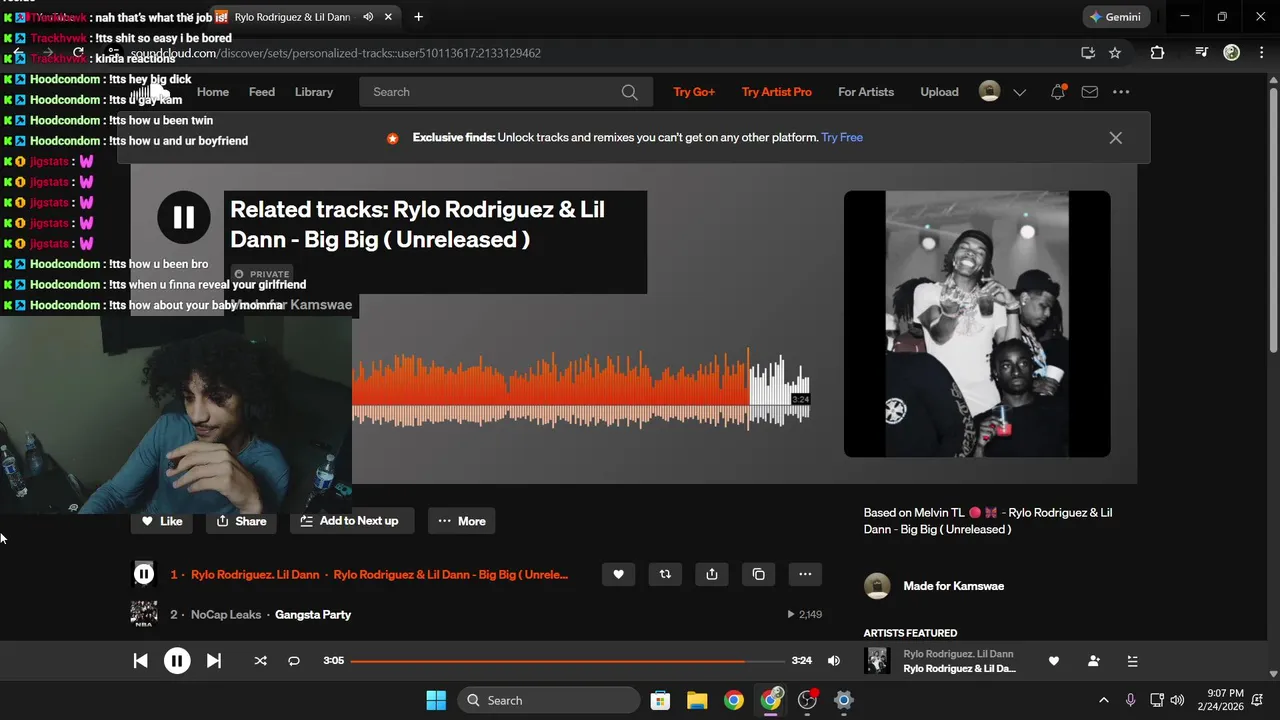The width and height of the screenshot is (1280, 720).
Task: Open the media controls icon in Chrome toolbar
Action: [1202, 53]
